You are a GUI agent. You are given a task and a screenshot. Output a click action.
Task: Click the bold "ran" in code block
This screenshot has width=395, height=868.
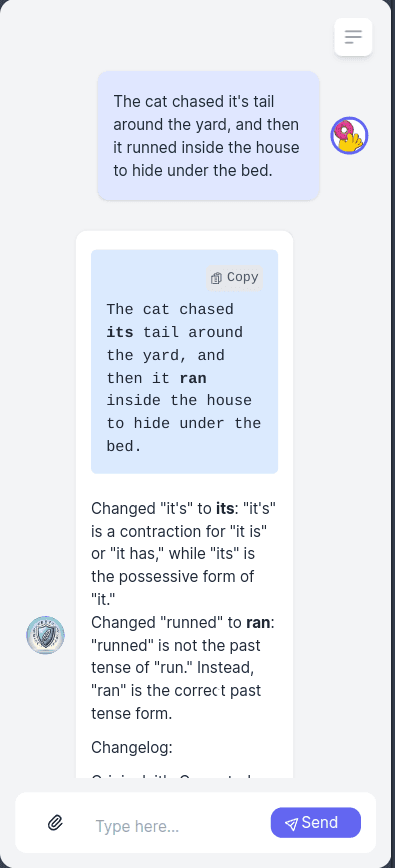(193, 378)
